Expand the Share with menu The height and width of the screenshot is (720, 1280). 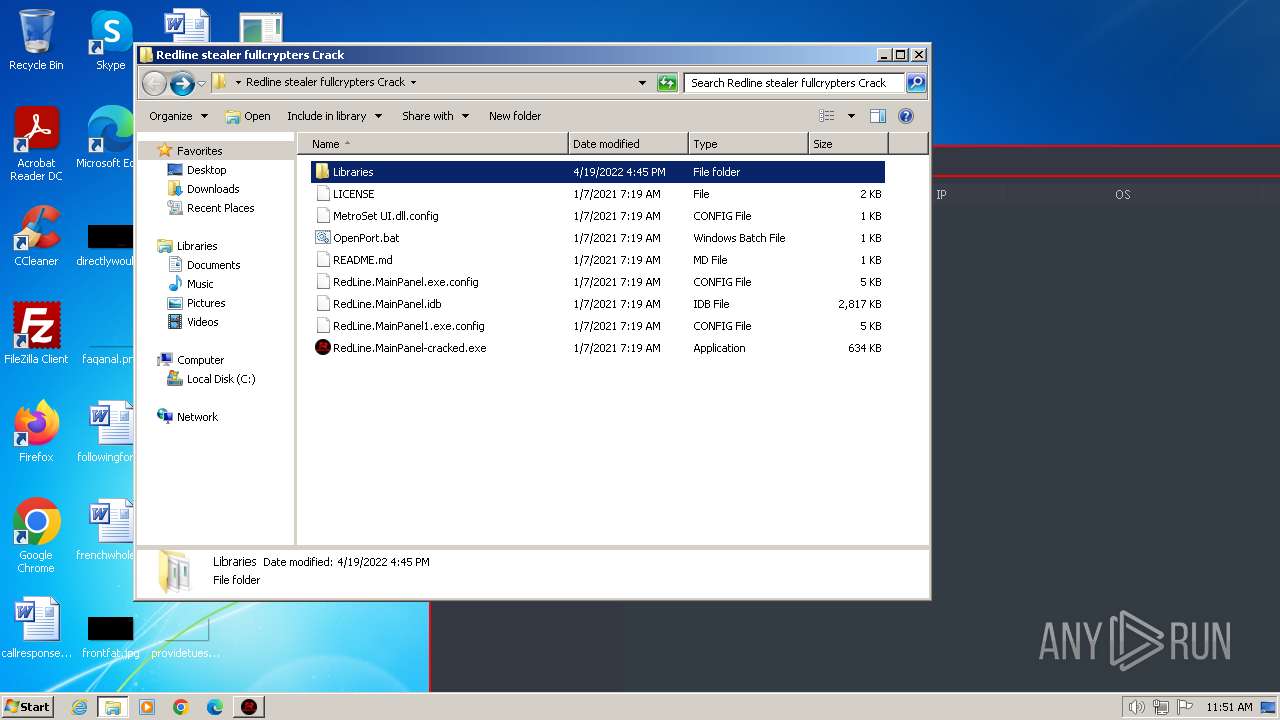point(435,116)
